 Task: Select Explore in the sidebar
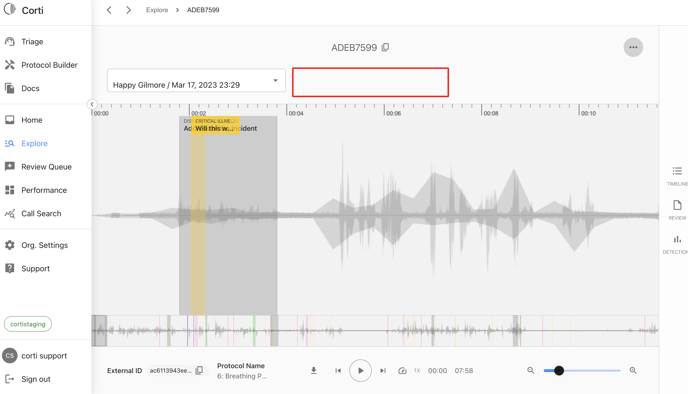(x=34, y=143)
